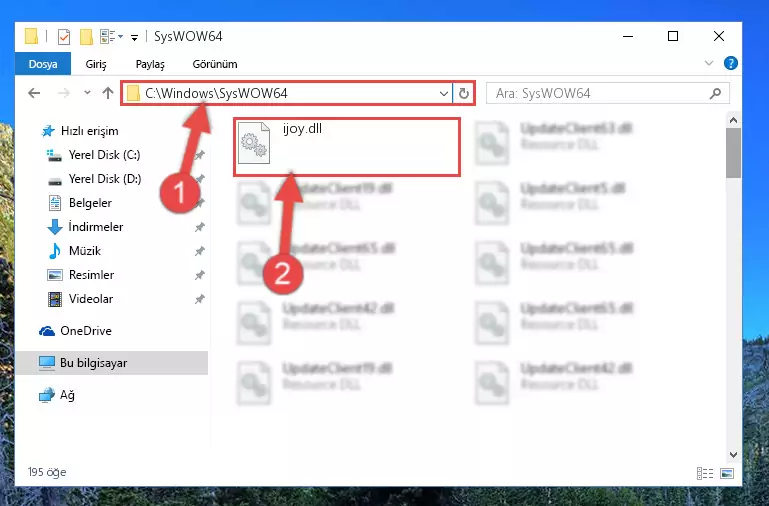This screenshot has height=506, width=769.
Task: Click the Videolar film strip icon
Action: (x=54, y=299)
